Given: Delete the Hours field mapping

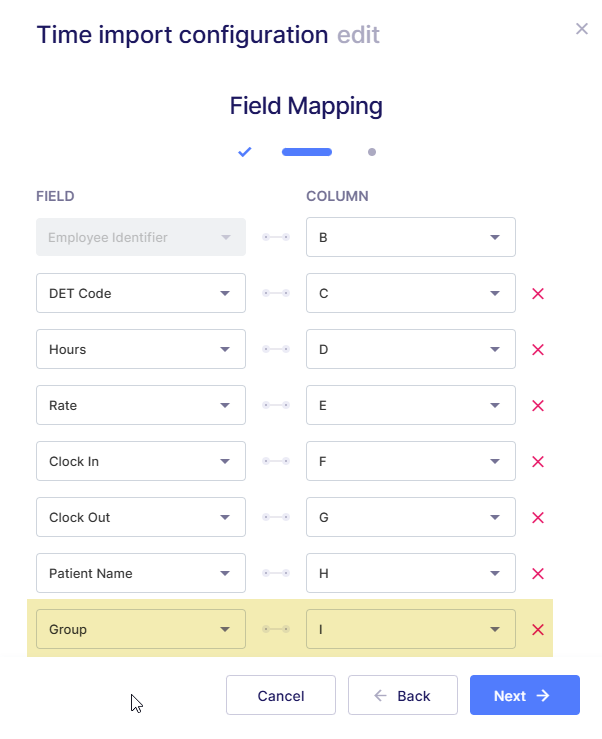Looking at the screenshot, I should coord(537,350).
